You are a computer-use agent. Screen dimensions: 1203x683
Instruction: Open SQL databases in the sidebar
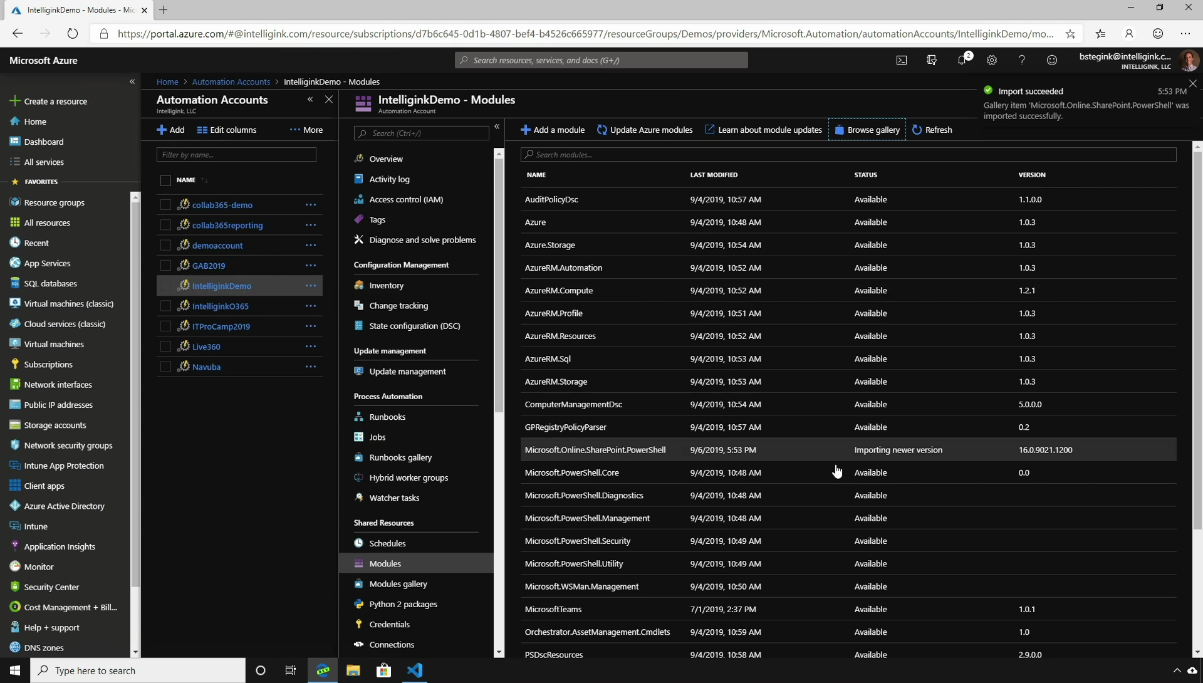[x=50, y=283]
